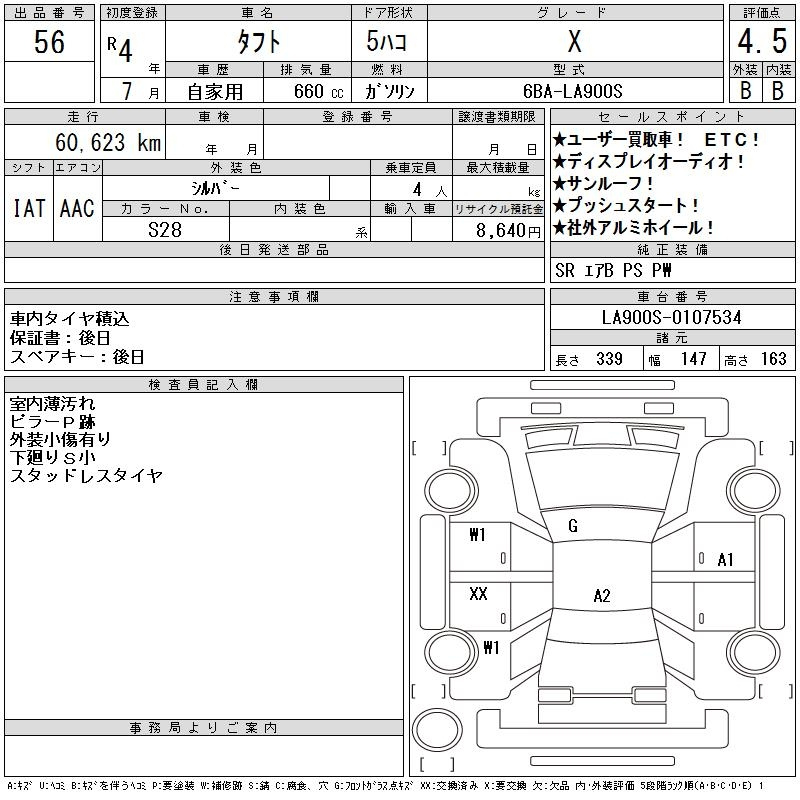
Task: Select the vehicle history 自家用
Action: pos(215,92)
